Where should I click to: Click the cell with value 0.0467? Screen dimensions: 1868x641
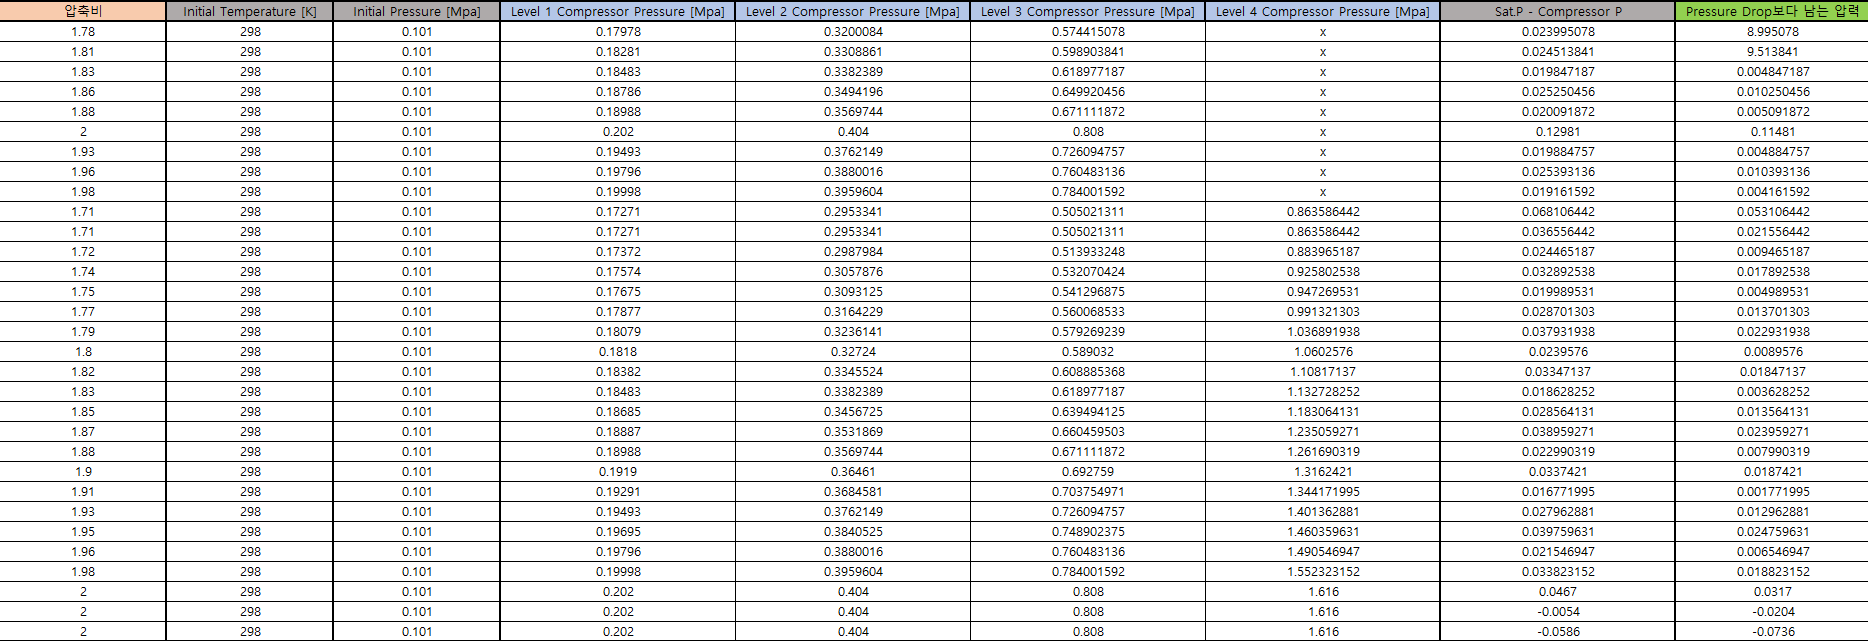tap(1558, 591)
